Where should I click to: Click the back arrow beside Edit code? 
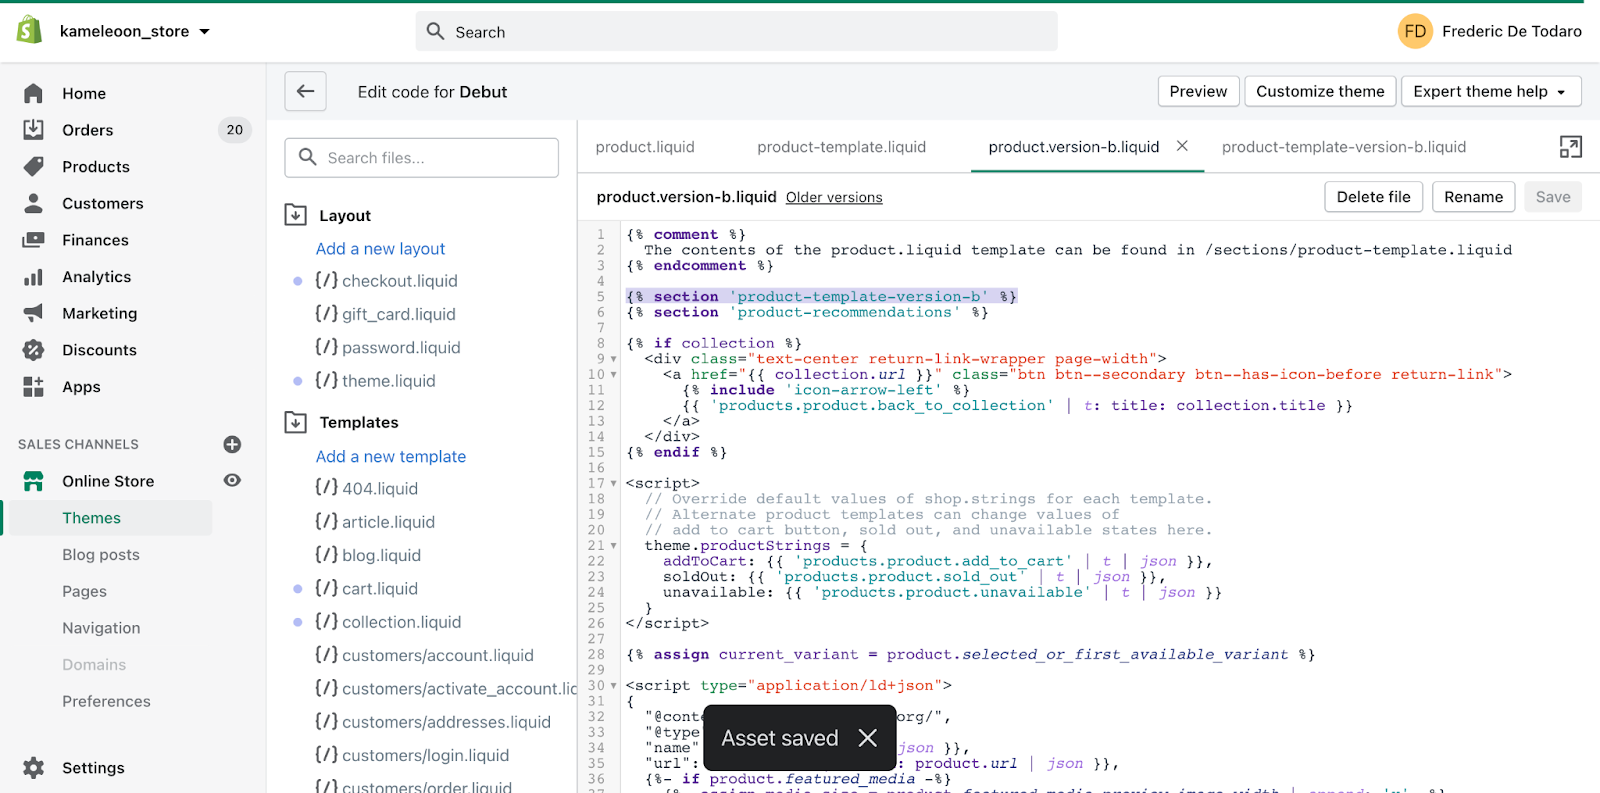coord(305,91)
